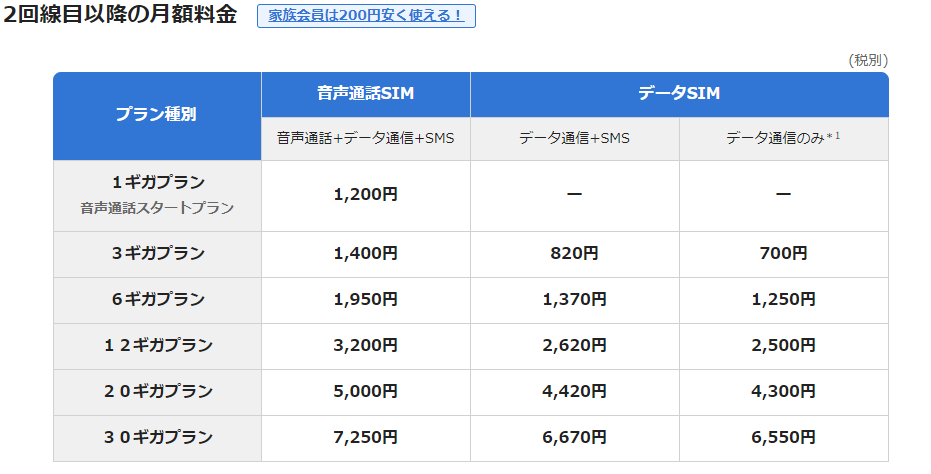Select the データ通信+SMS subheader cell
Viewport: 931px width, 474px height.
click(x=574, y=139)
